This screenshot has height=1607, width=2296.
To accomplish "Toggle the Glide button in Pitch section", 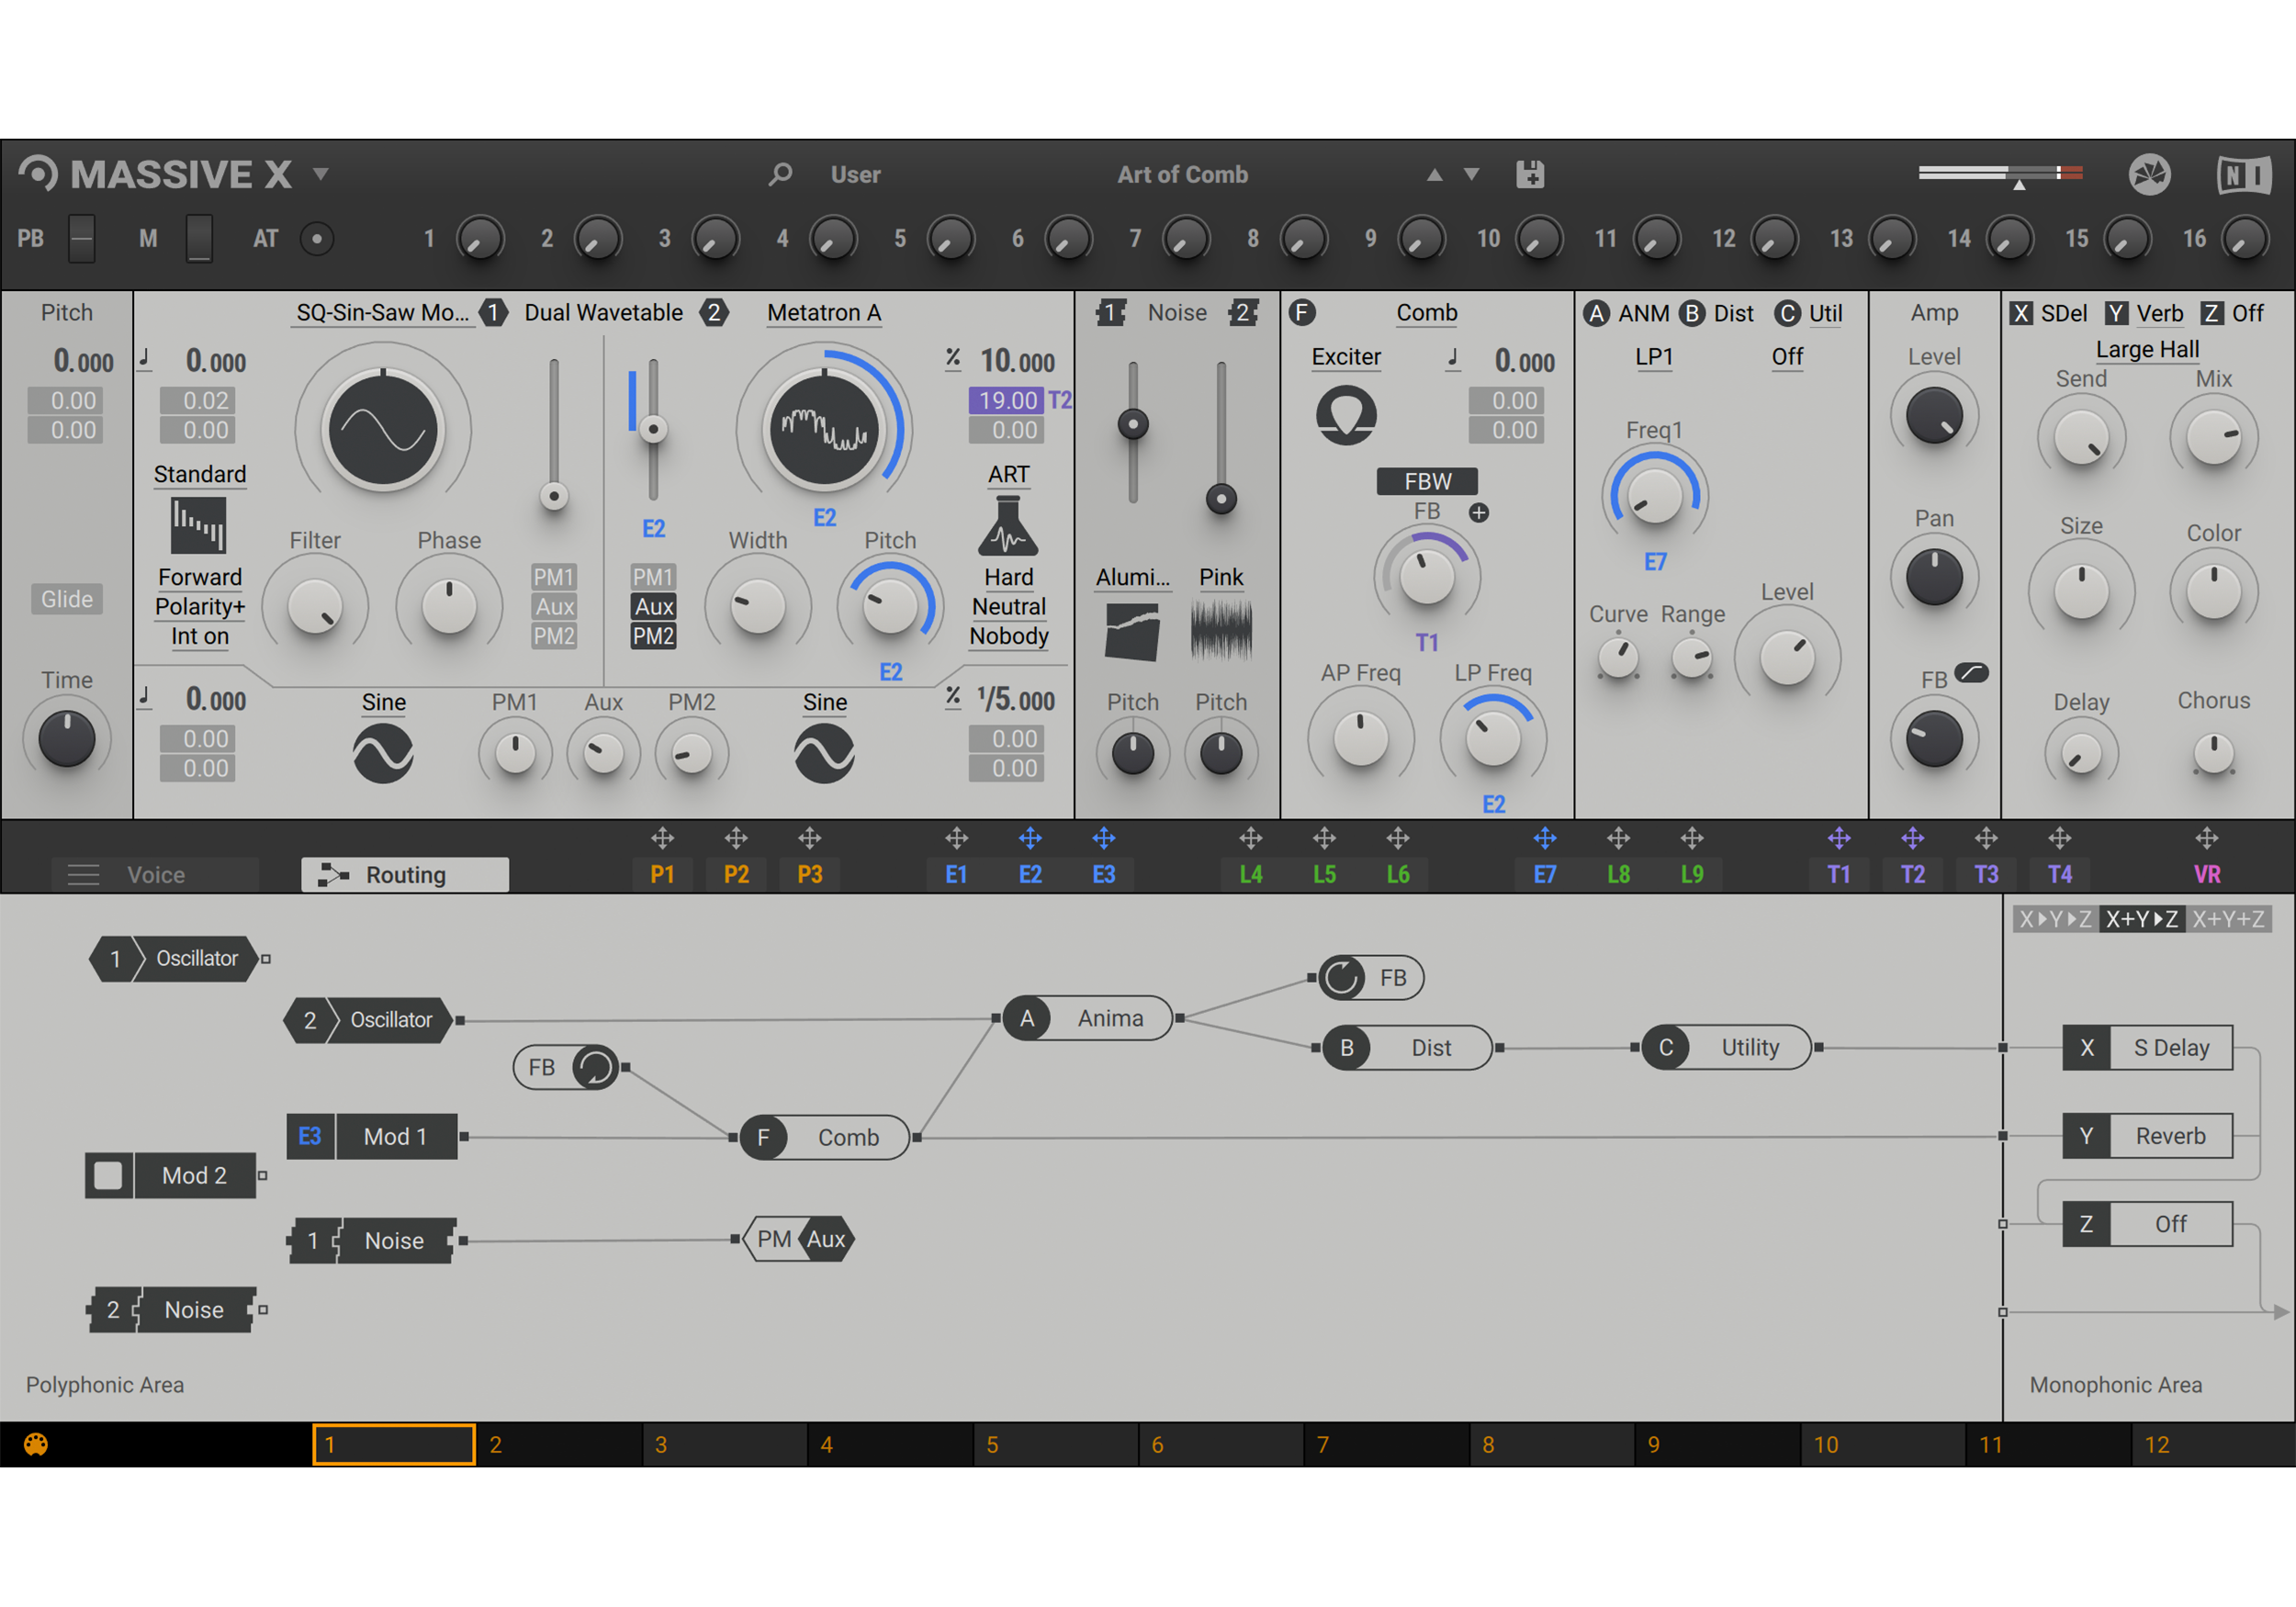I will point(67,599).
